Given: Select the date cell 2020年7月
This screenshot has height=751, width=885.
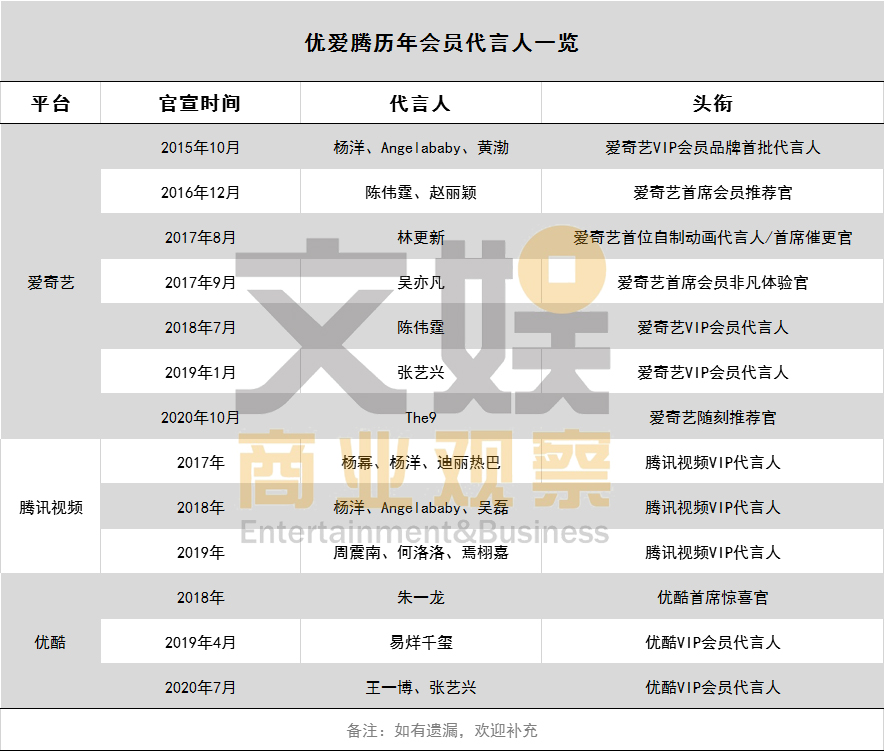Looking at the screenshot, I should 200,687.
